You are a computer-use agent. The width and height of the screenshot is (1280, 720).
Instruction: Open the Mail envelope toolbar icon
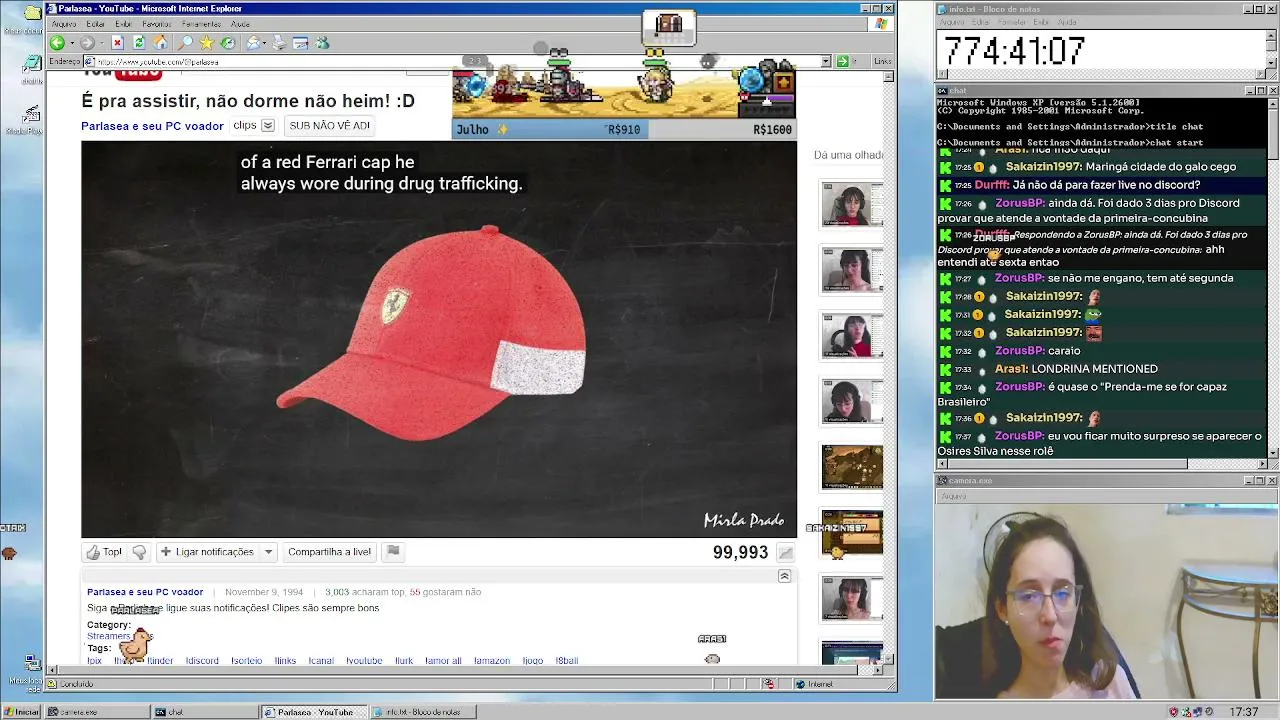254,43
